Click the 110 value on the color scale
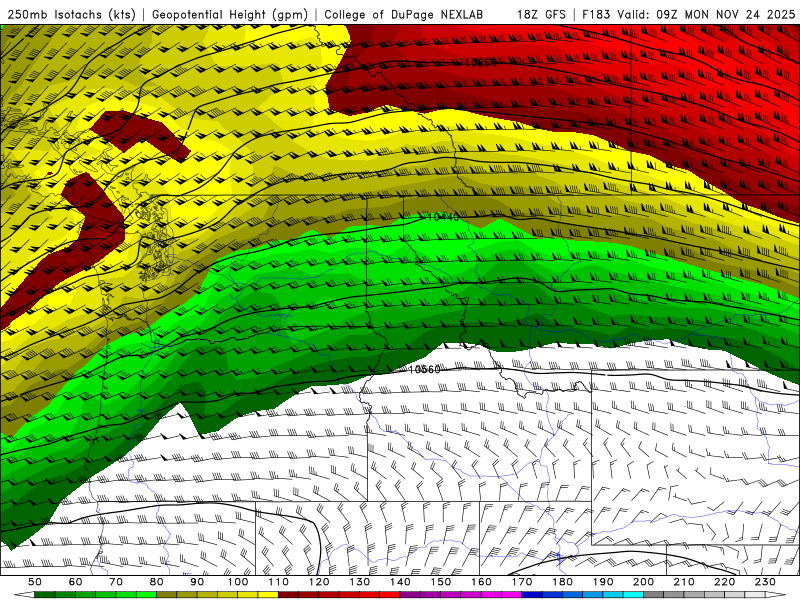The image size is (800, 600). click(279, 582)
